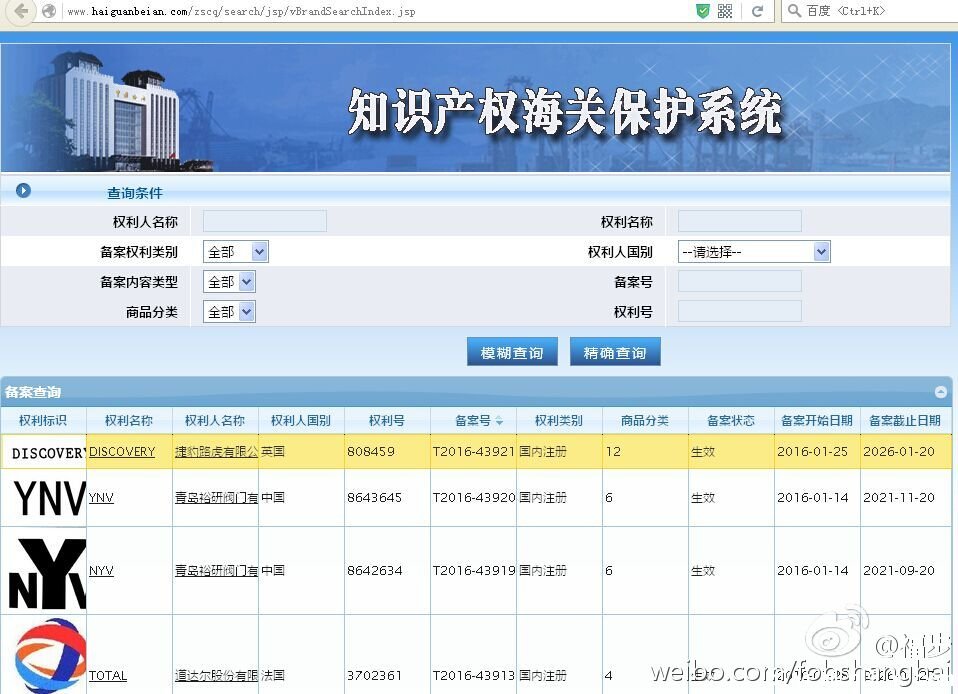Click the 权利号 column header
Viewport: 958px width, 694px height.
(x=387, y=420)
